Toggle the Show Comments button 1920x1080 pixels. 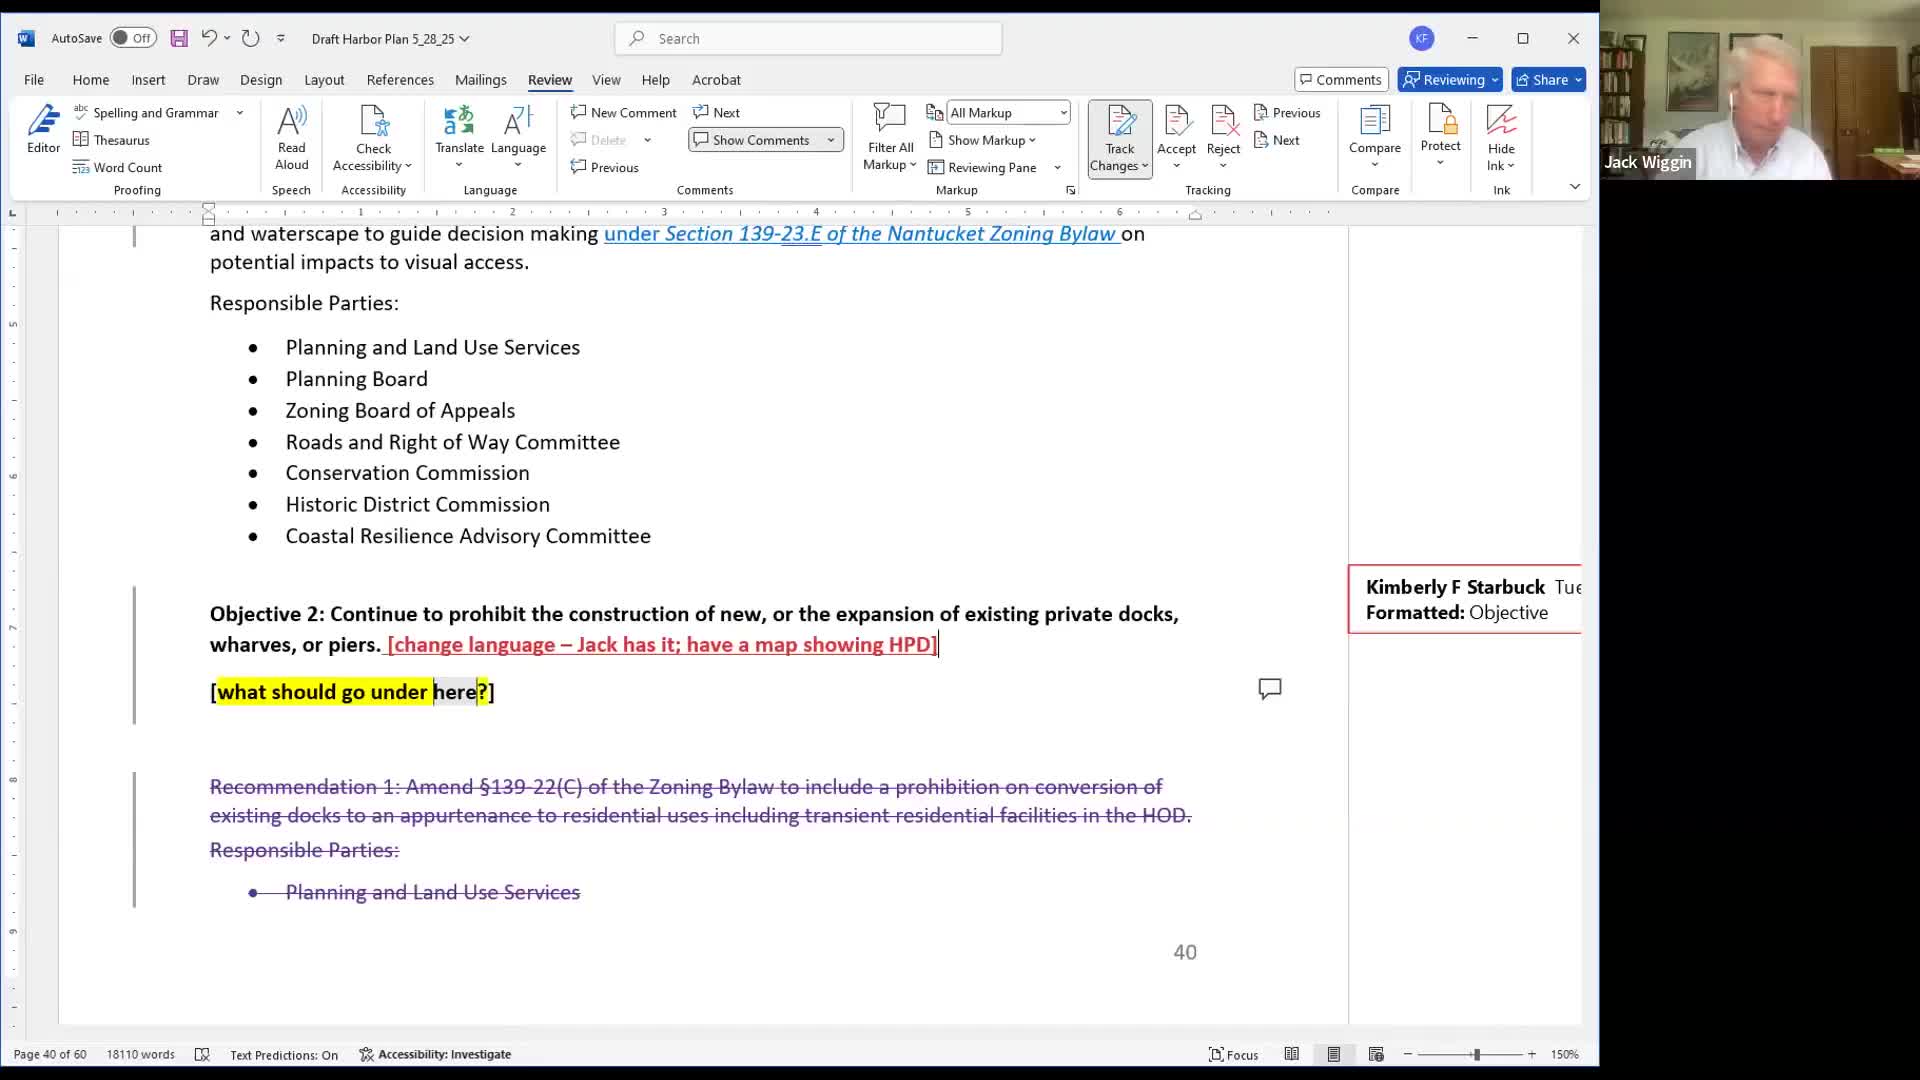coord(752,140)
